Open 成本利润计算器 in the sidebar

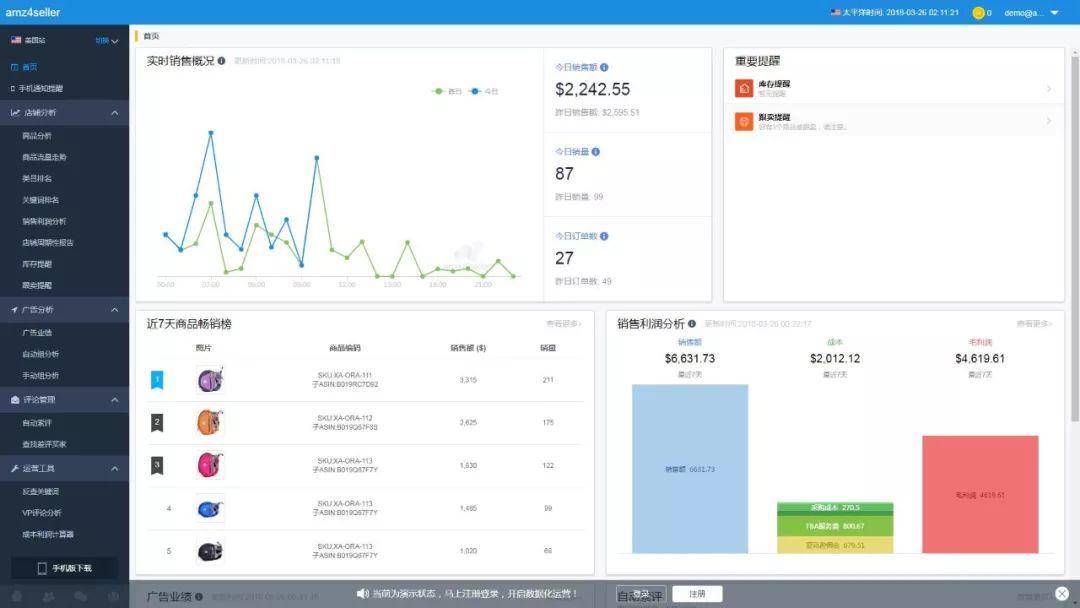tap(48, 534)
